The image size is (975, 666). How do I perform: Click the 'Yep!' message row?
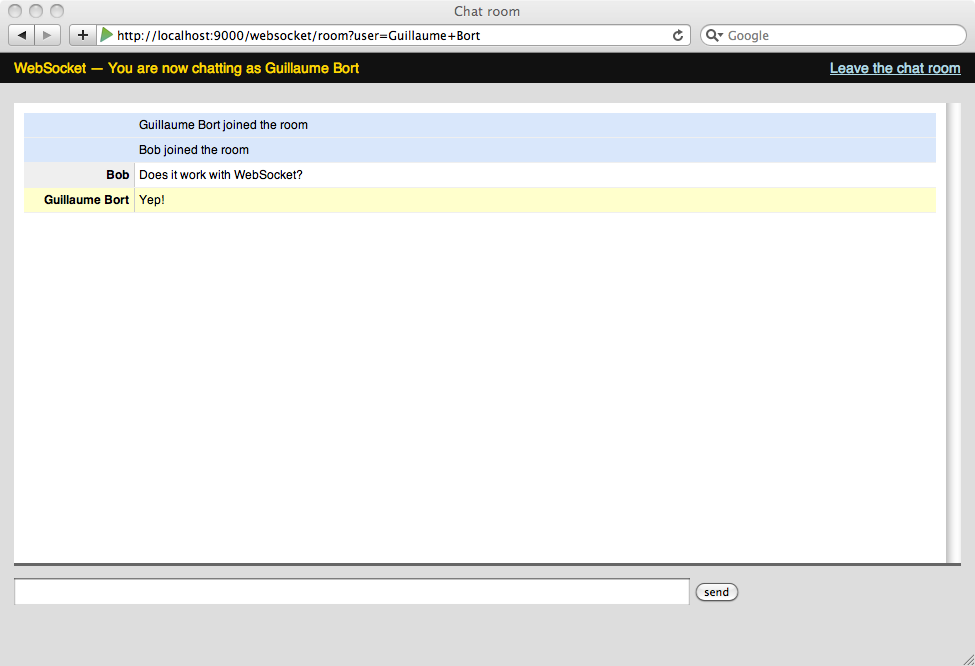(x=152, y=200)
